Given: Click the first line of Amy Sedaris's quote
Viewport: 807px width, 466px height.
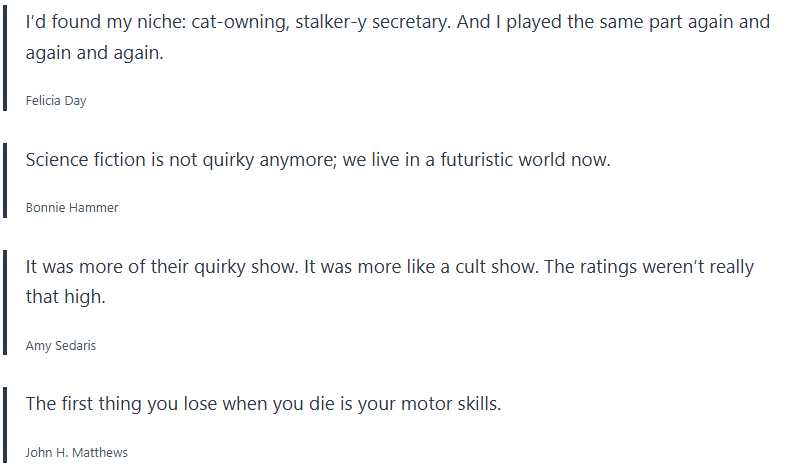Looking at the screenshot, I should [390, 267].
